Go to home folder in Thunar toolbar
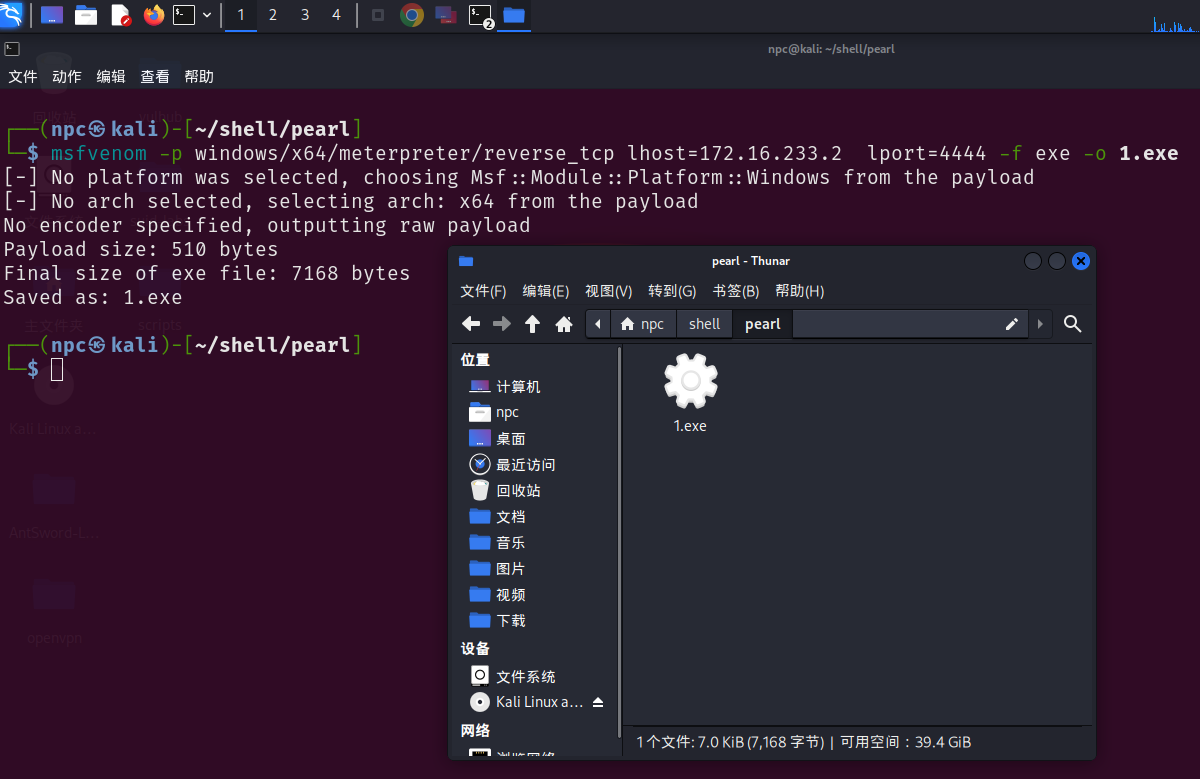Image resolution: width=1200 pixels, height=779 pixels. pyautogui.click(x=564, y=324)
